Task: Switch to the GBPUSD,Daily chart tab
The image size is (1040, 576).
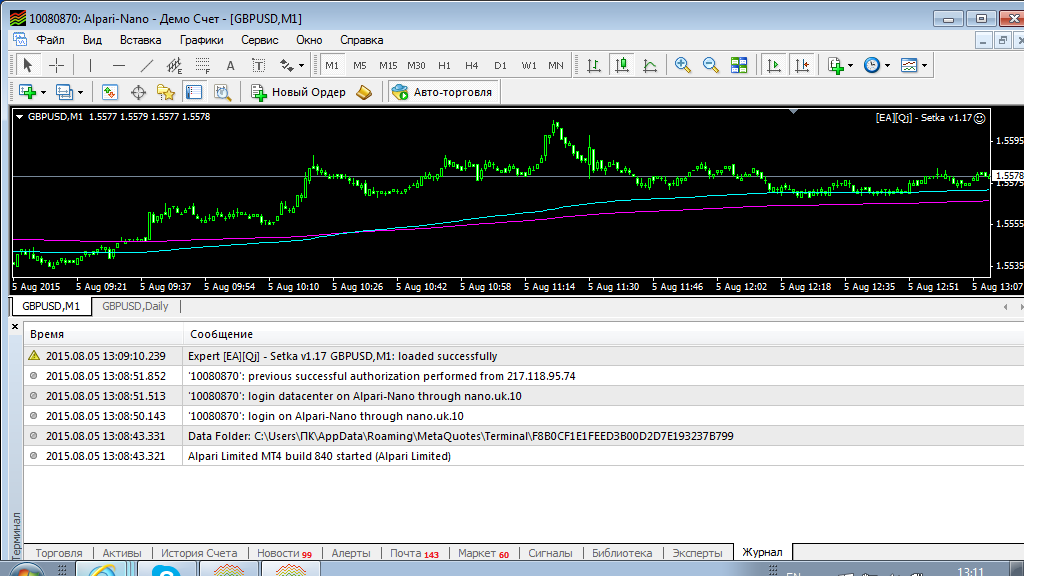Action: [x=135, y=306]
